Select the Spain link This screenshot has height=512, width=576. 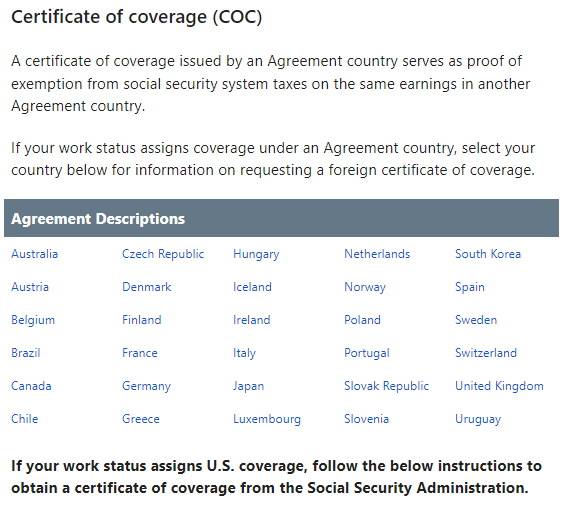pos(470,287)
